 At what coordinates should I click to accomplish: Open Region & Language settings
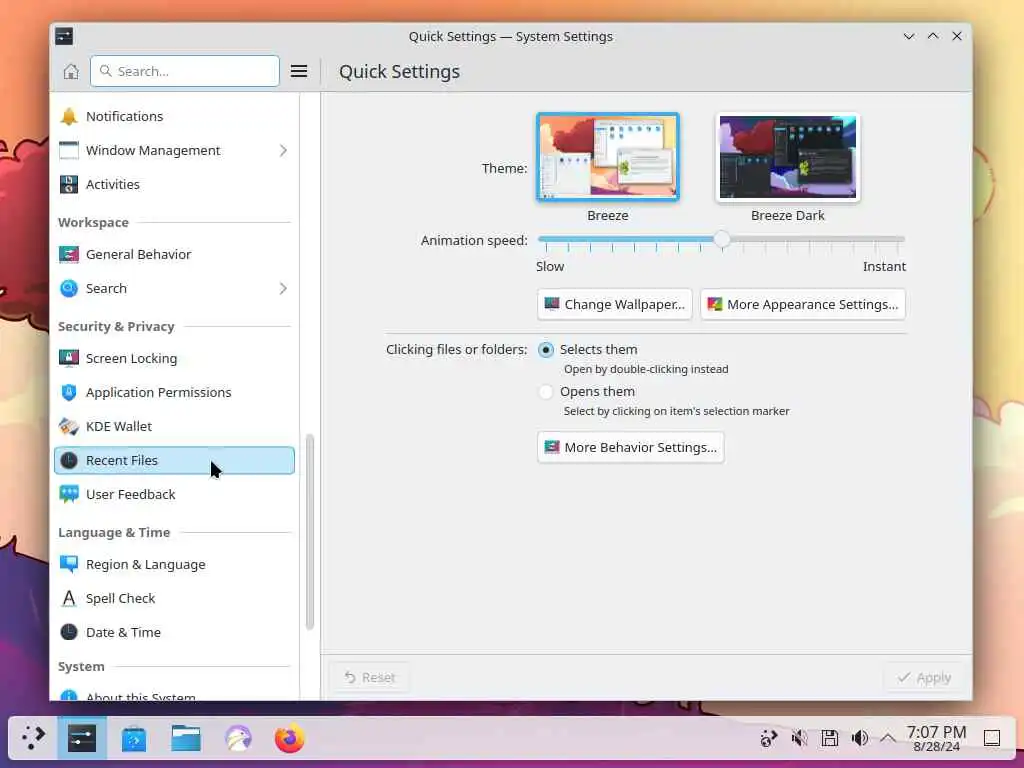point(174,564)
